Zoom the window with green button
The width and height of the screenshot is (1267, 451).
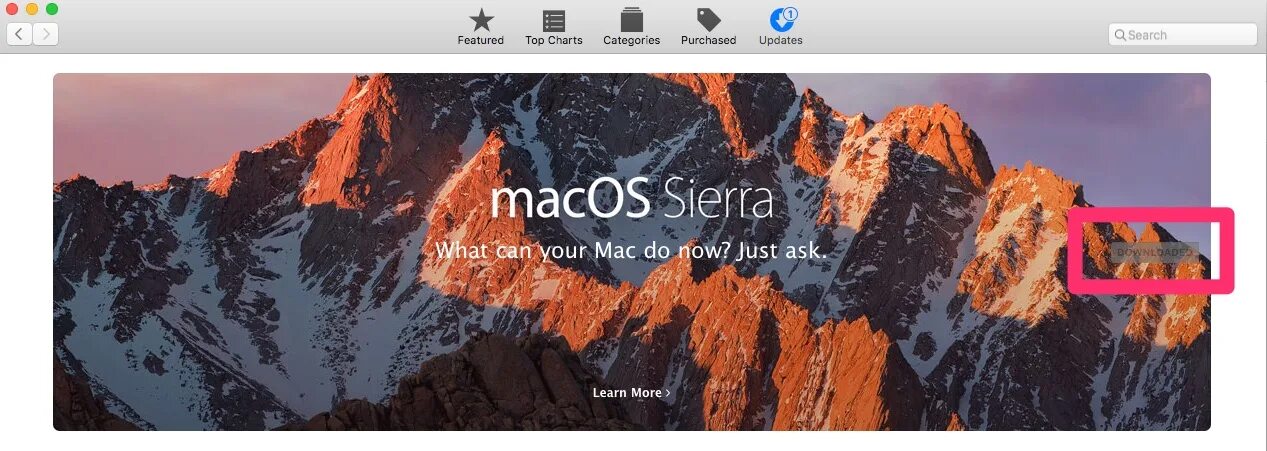52,9
